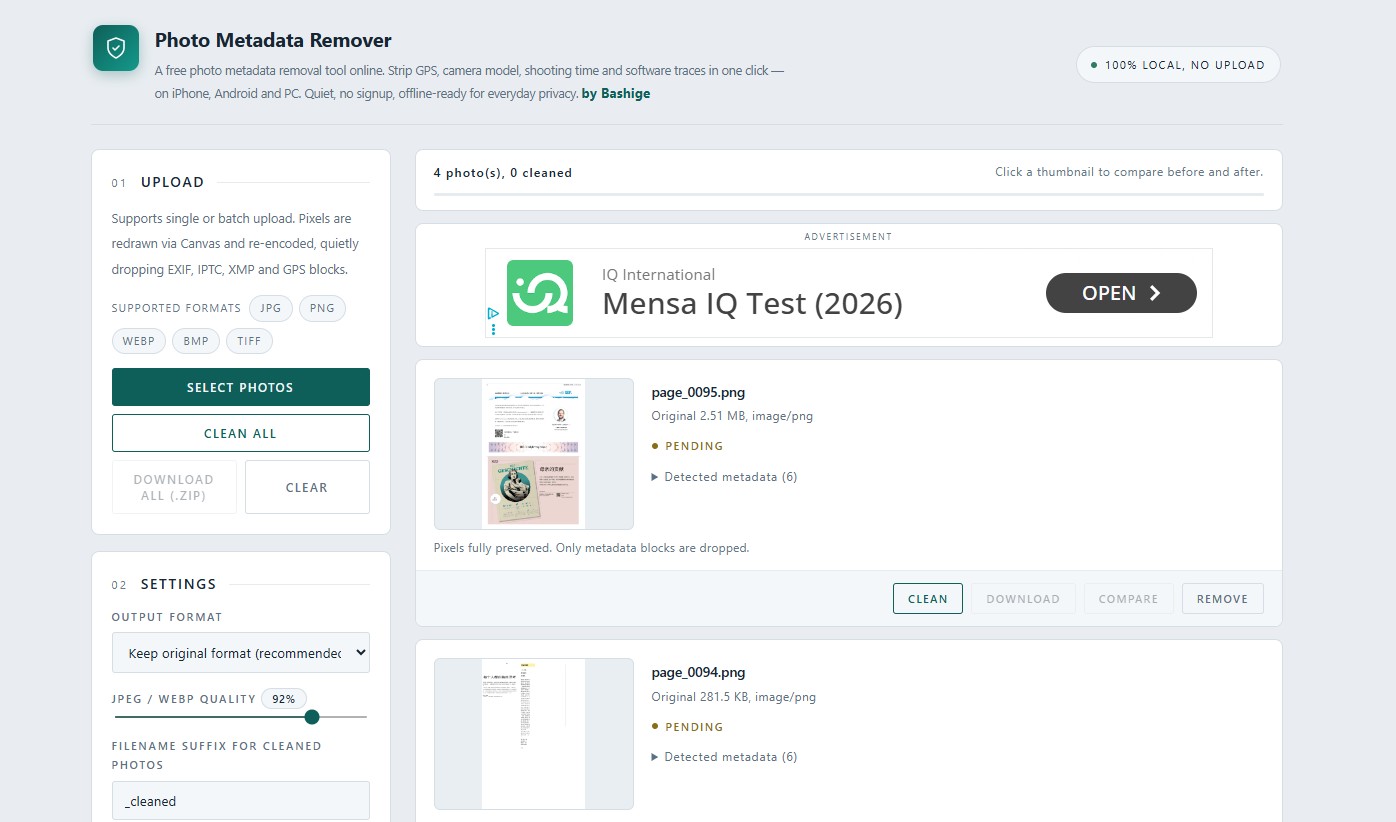Viewport: 1396px width, 822px height.
Task: Click the BMP format chip
Action: 196,341
